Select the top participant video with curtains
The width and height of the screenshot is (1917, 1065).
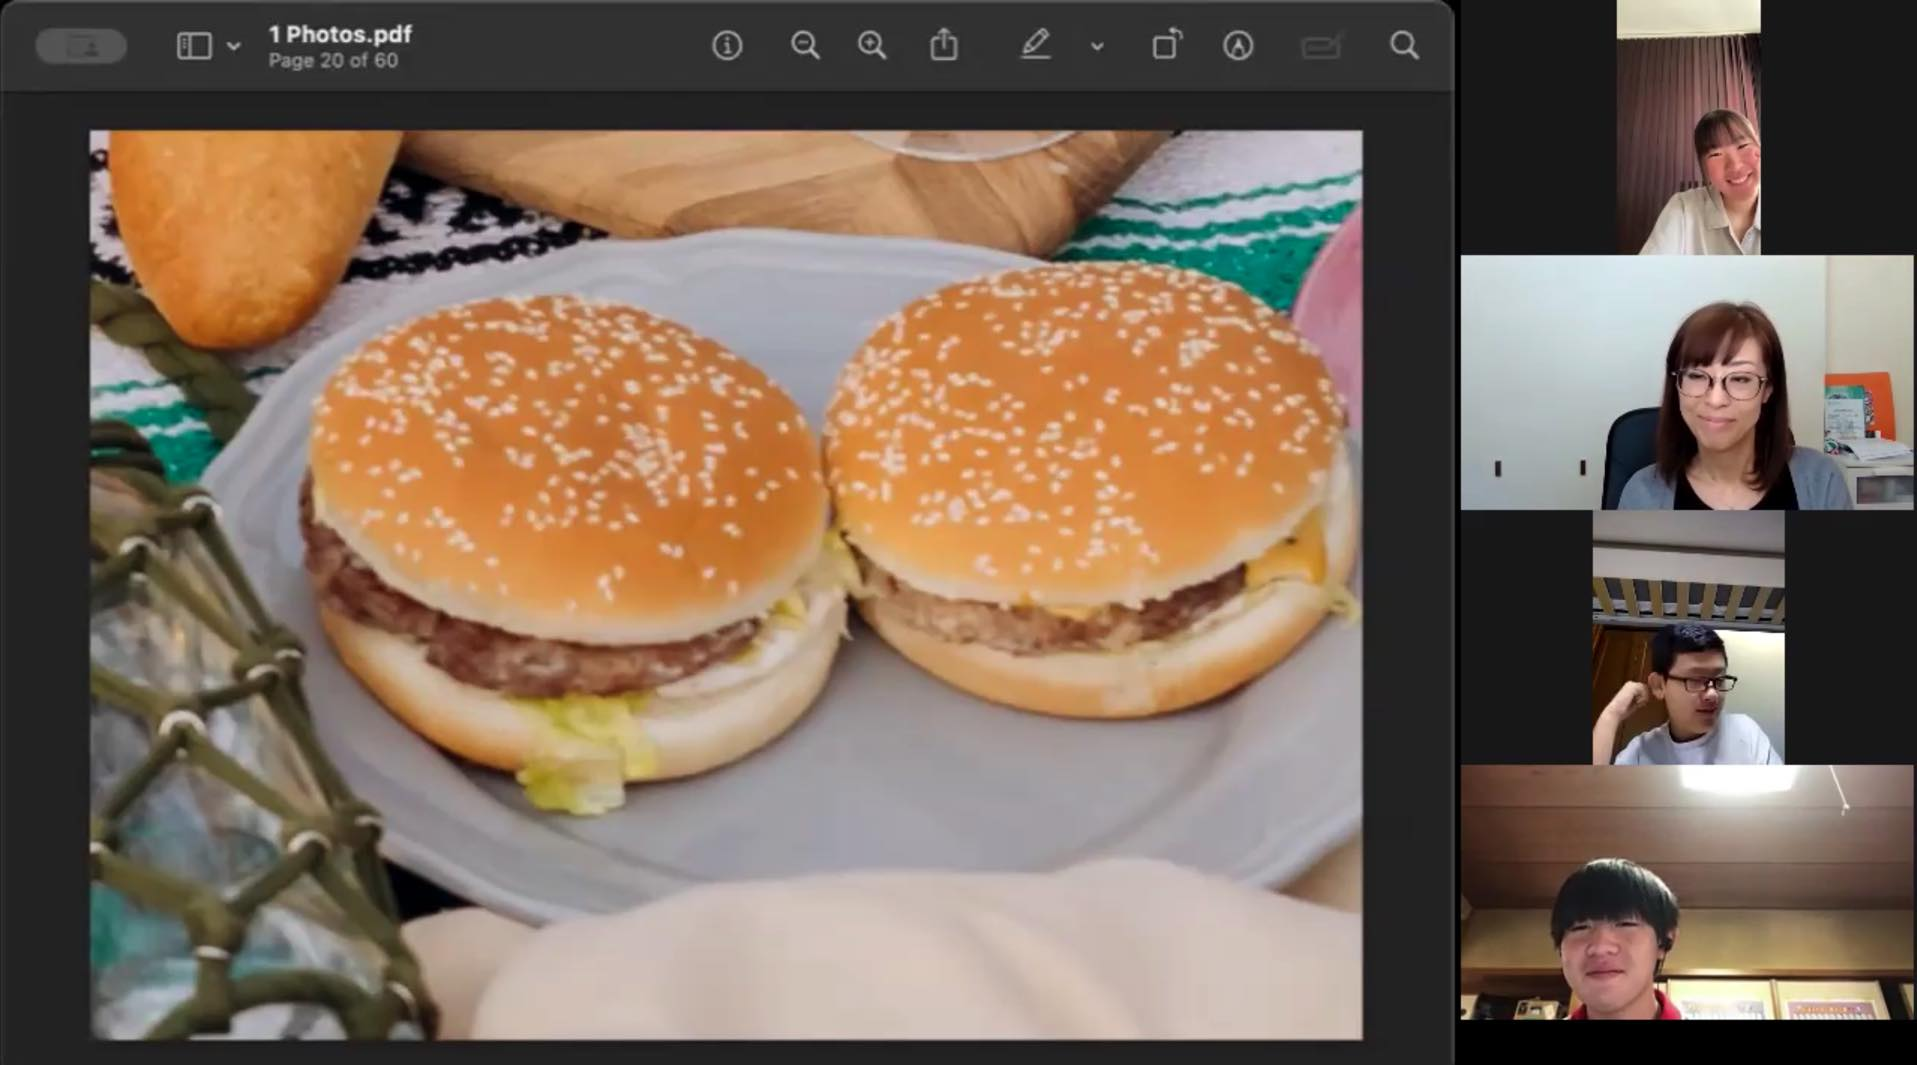point(1688,127)
